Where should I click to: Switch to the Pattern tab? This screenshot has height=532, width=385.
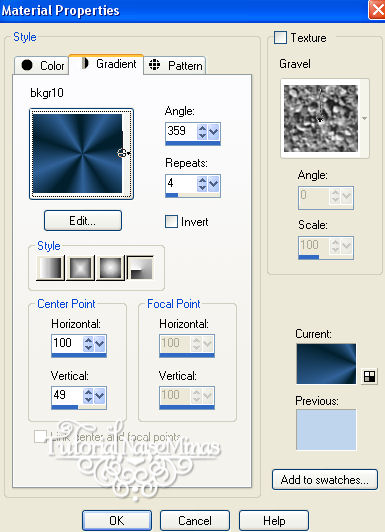click(175, 65)
